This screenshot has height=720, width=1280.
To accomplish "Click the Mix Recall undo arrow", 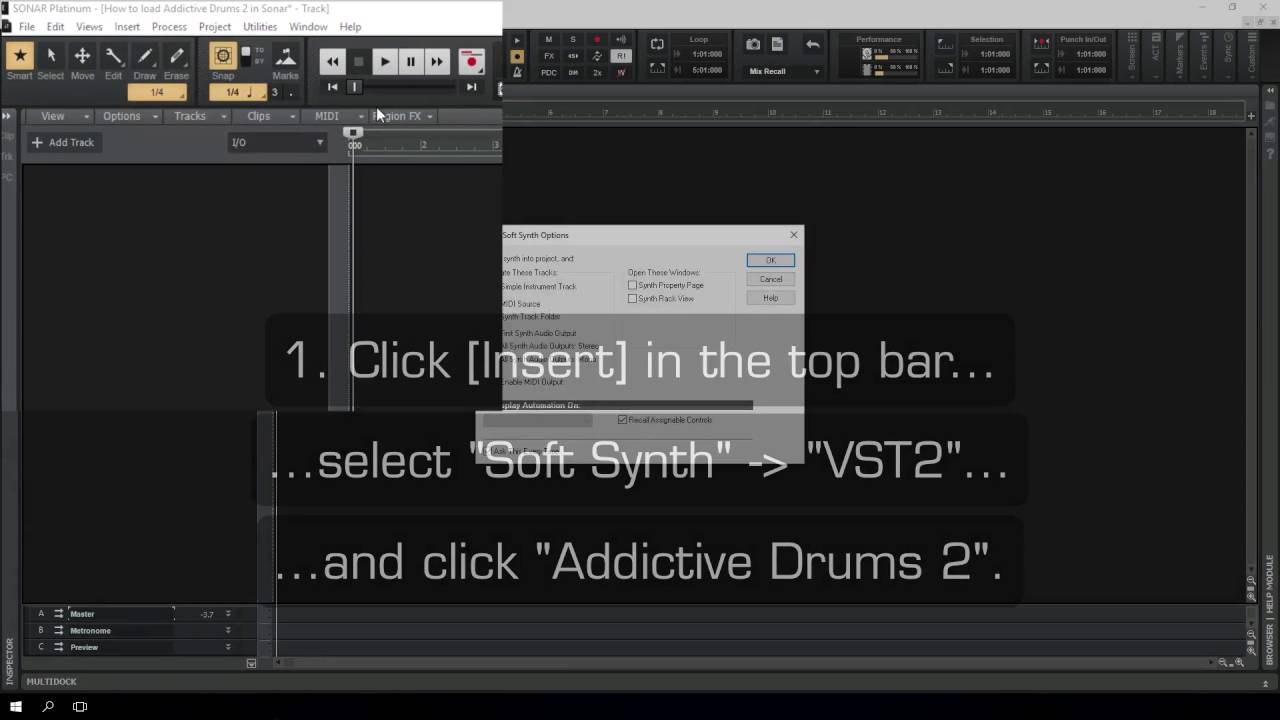I will click(812, 44).
